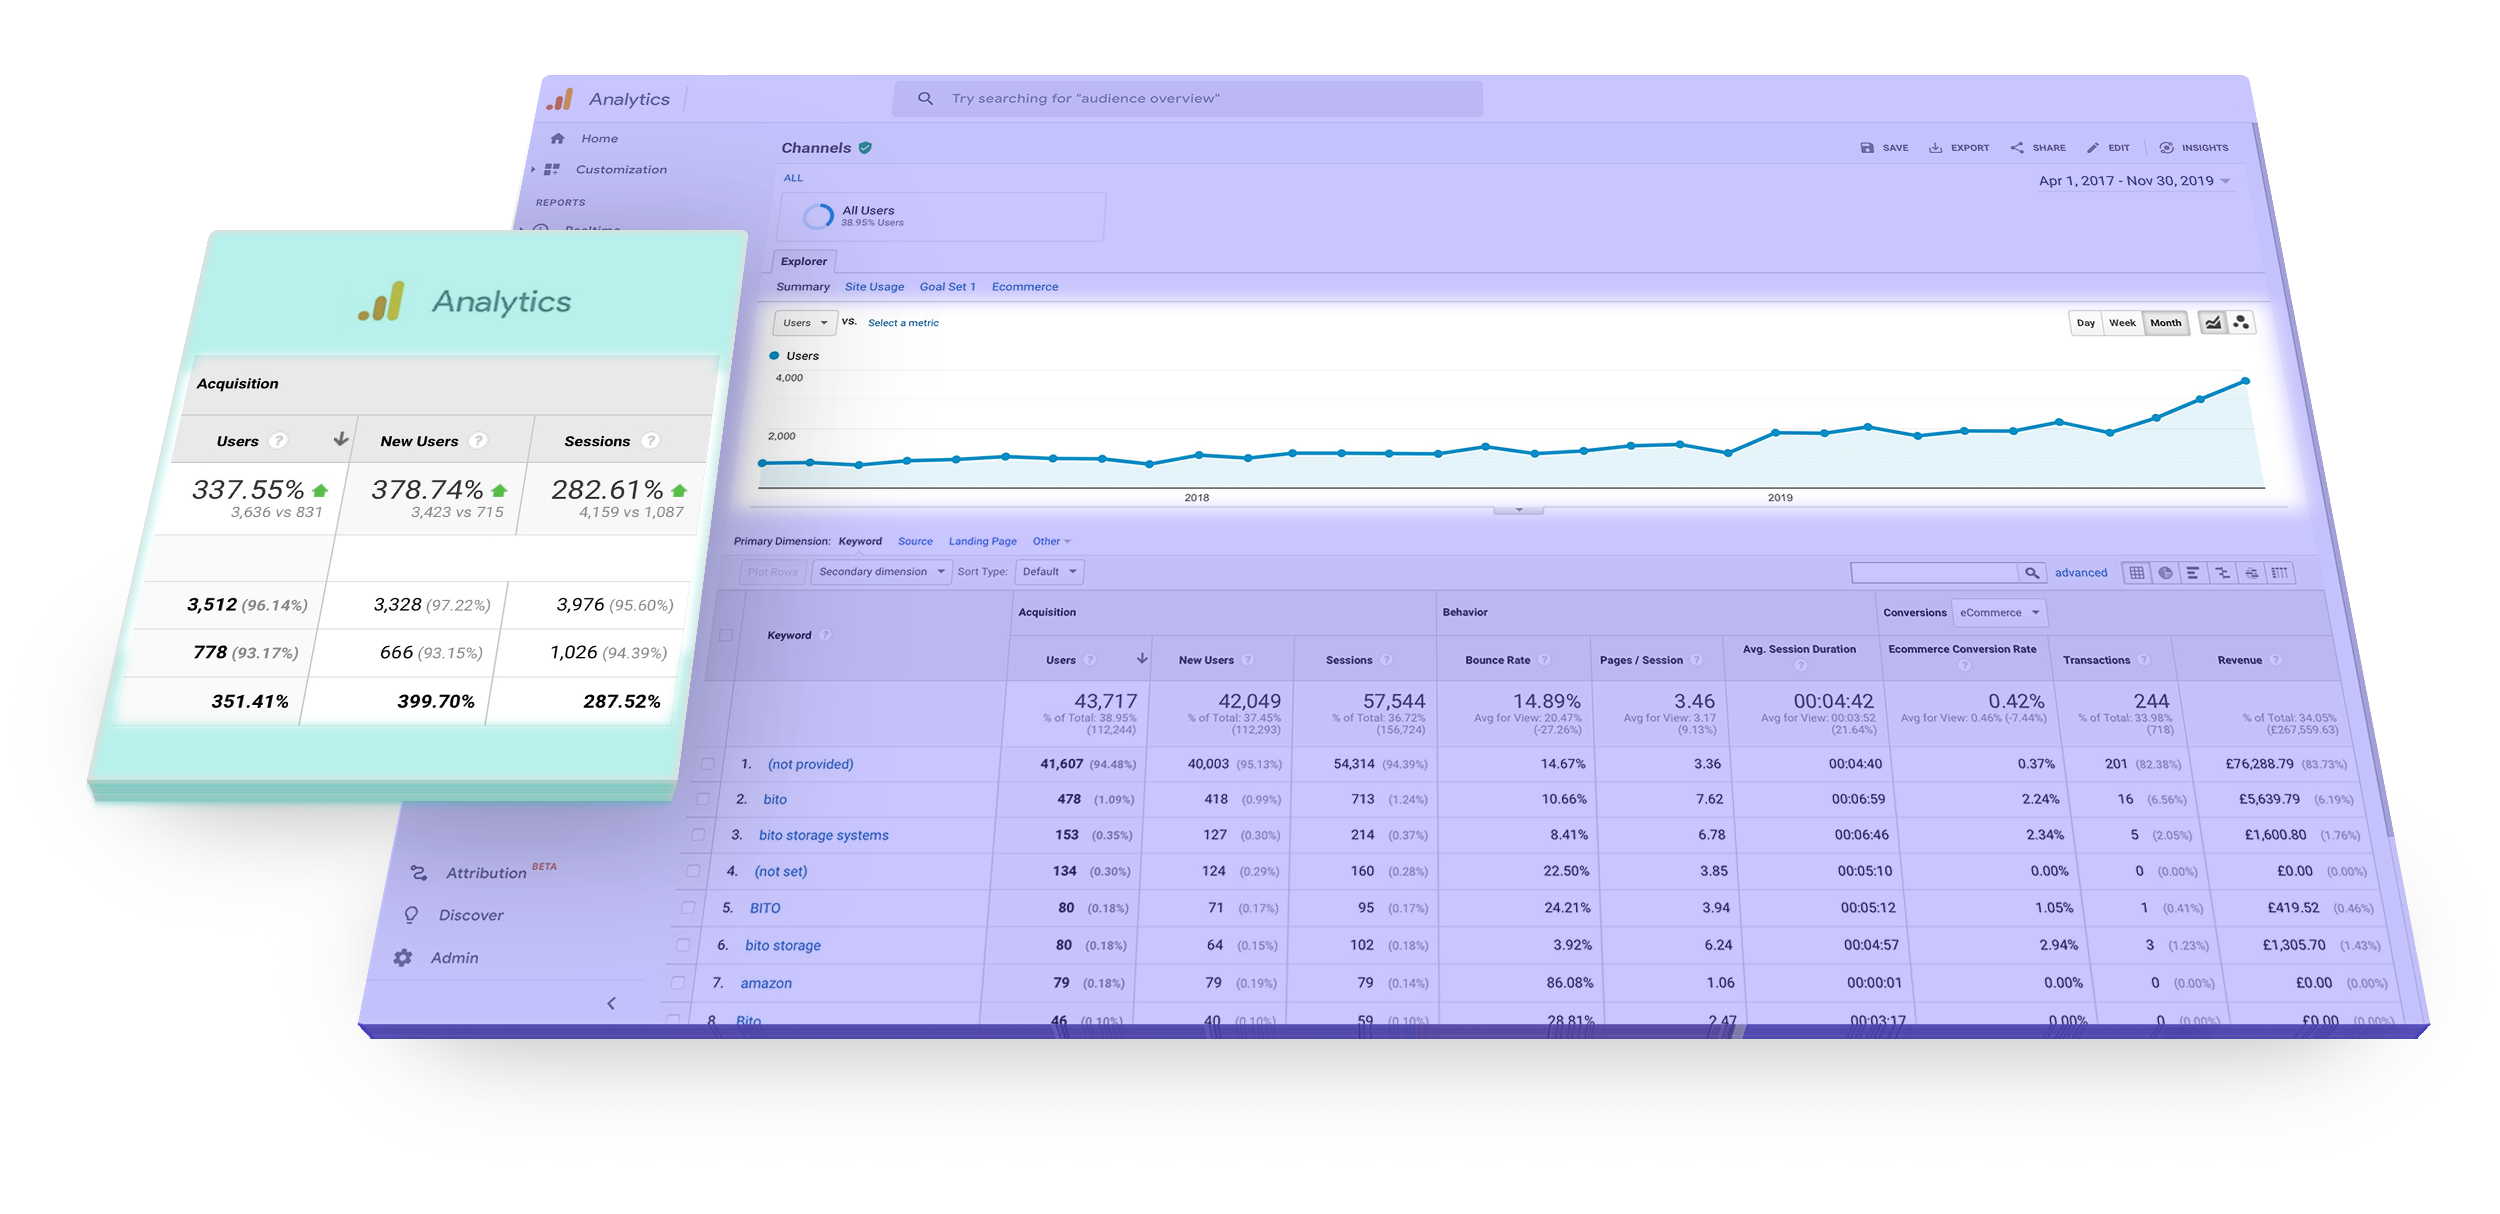The image size is (2500, 1214).
Task: Switch to line chart view icon
Action: click(2213, 323)
